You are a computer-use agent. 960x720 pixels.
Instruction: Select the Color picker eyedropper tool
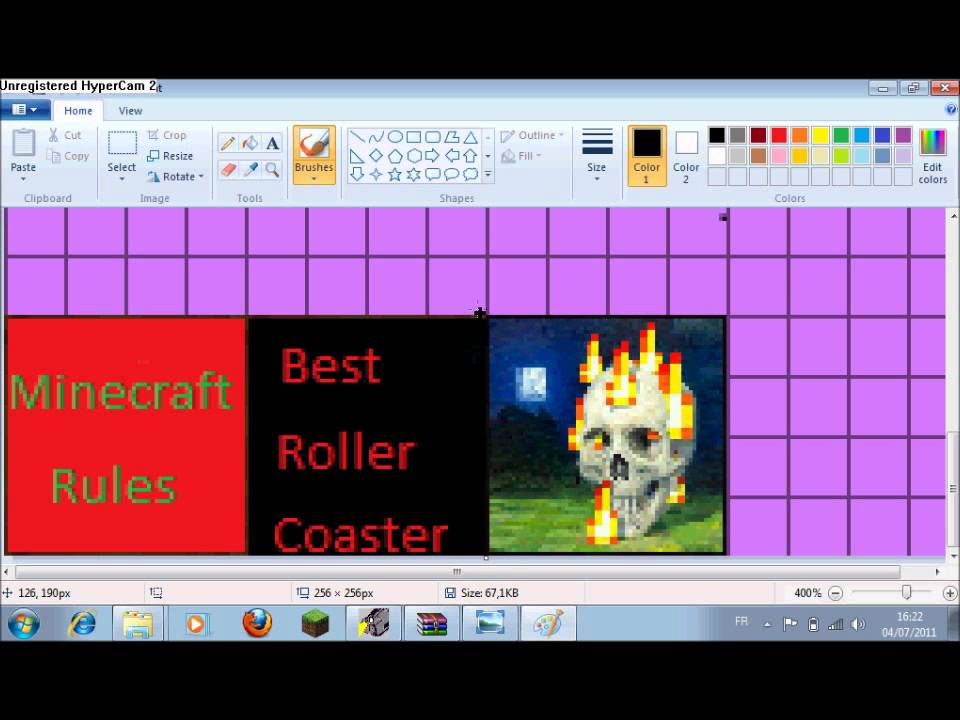point(250,169)
